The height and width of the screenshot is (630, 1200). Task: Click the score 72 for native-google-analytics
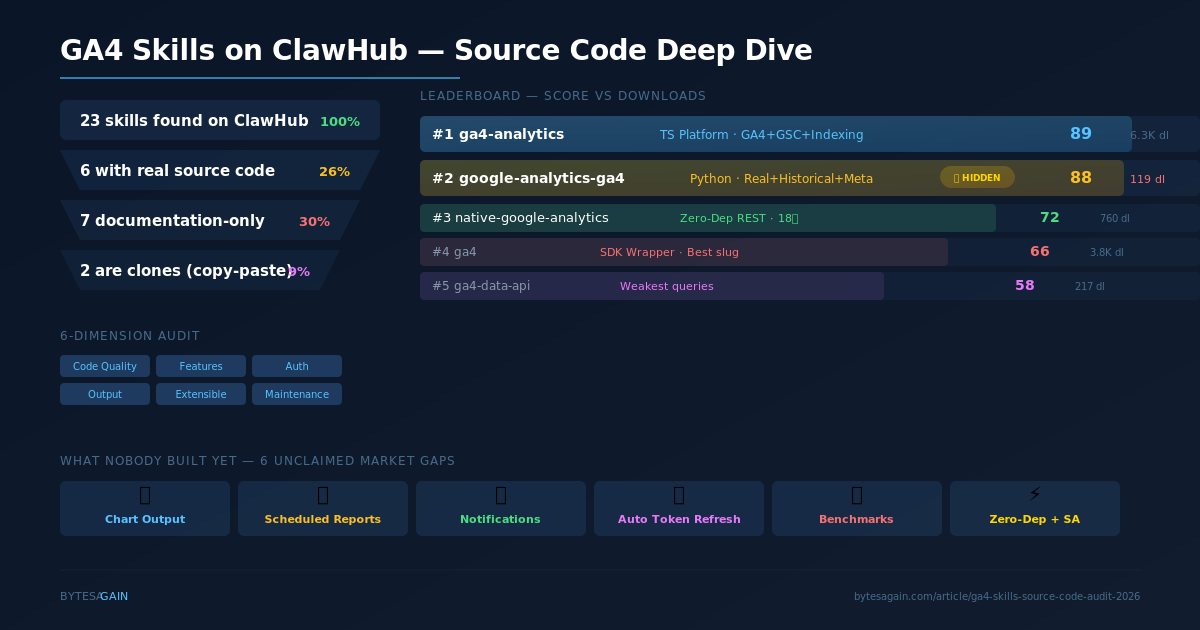tap(1050, 218)
